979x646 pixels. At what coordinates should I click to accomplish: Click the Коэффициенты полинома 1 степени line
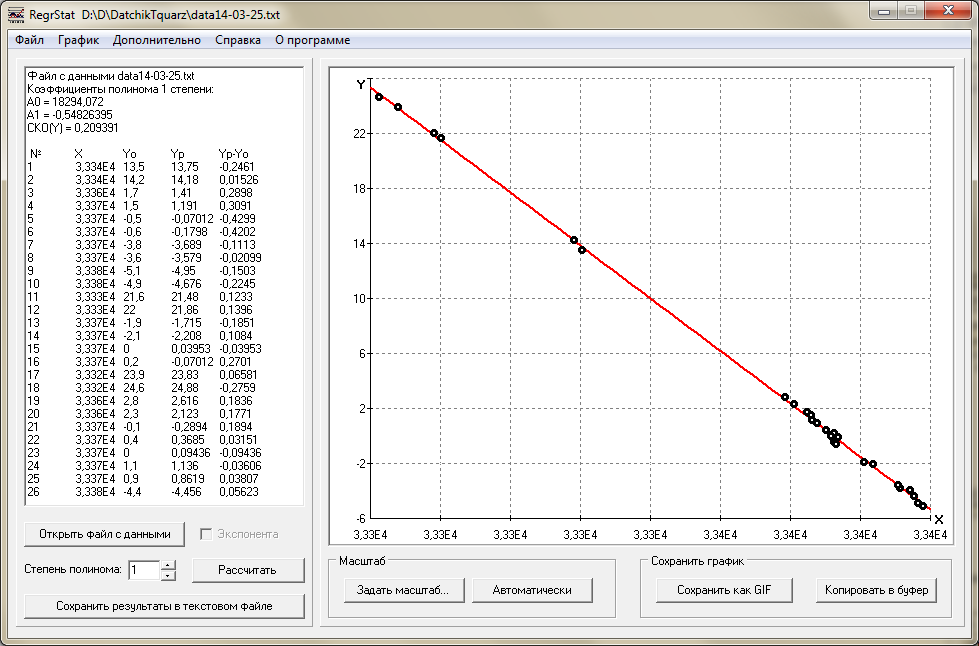121,89
